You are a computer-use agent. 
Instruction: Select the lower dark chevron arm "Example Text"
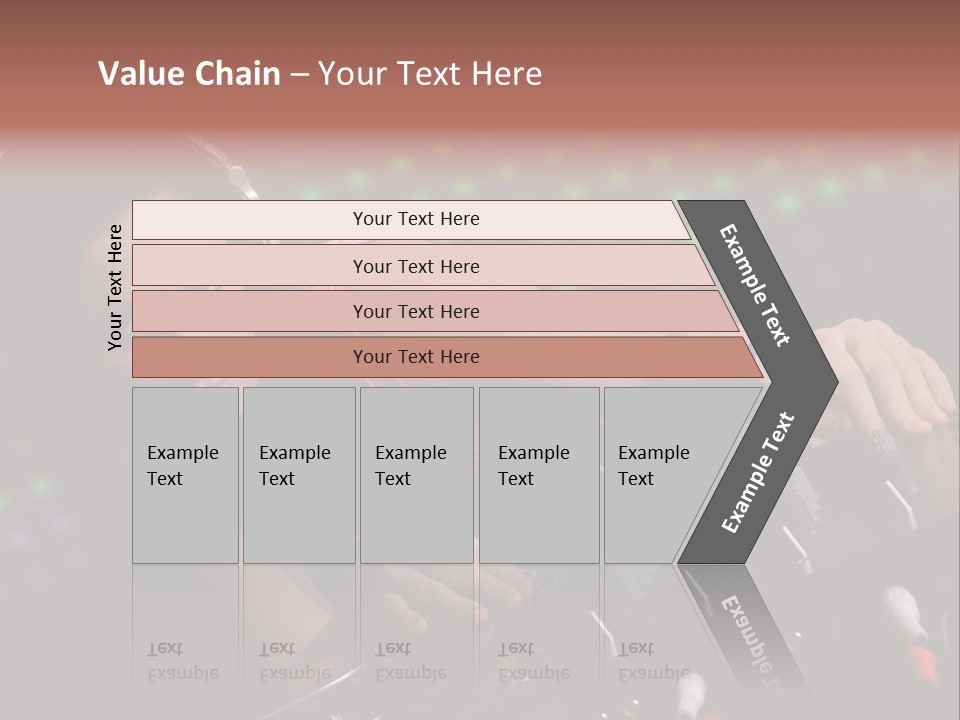point(758,472)
